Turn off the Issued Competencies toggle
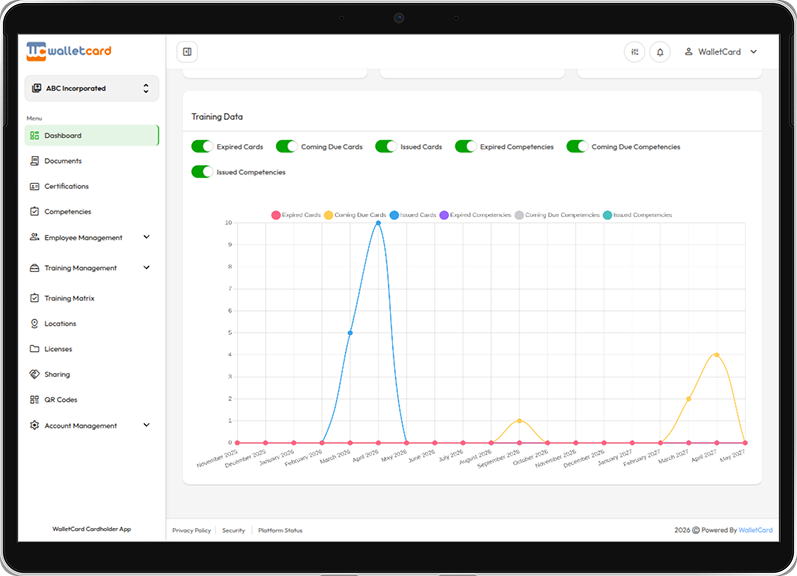The width and height of the screenshot is (797, 576). (202, 172)
